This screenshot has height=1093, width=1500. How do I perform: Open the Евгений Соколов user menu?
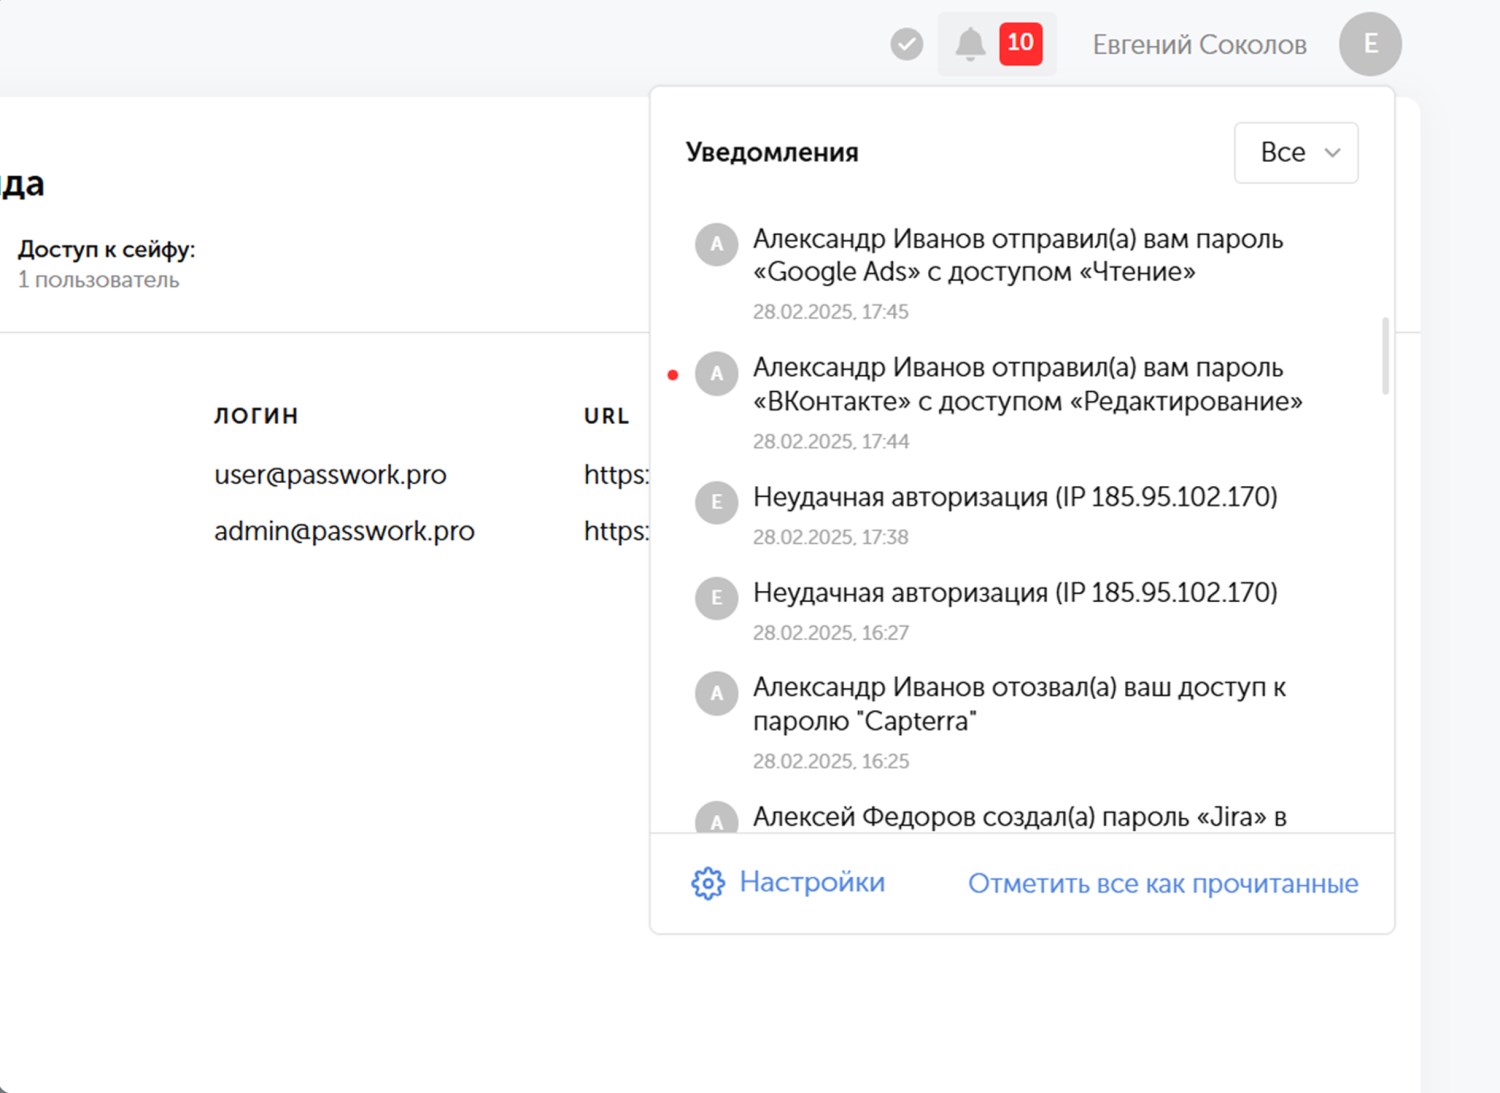[1199, 45]
